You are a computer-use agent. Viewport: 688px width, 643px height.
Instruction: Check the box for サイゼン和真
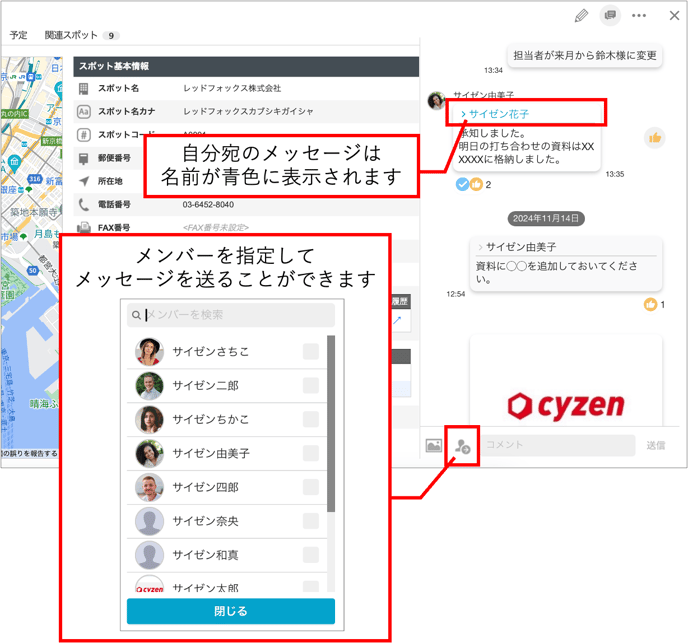[x=311, y=555]
